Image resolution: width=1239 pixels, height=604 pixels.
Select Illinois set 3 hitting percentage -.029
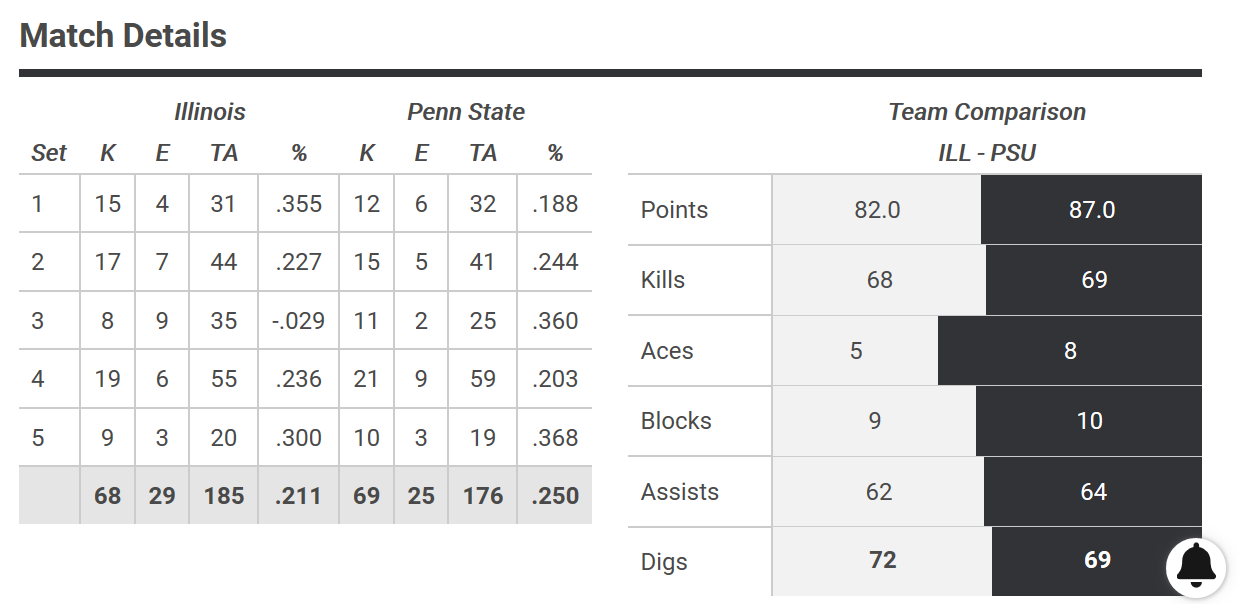click(x=298, y=321)
